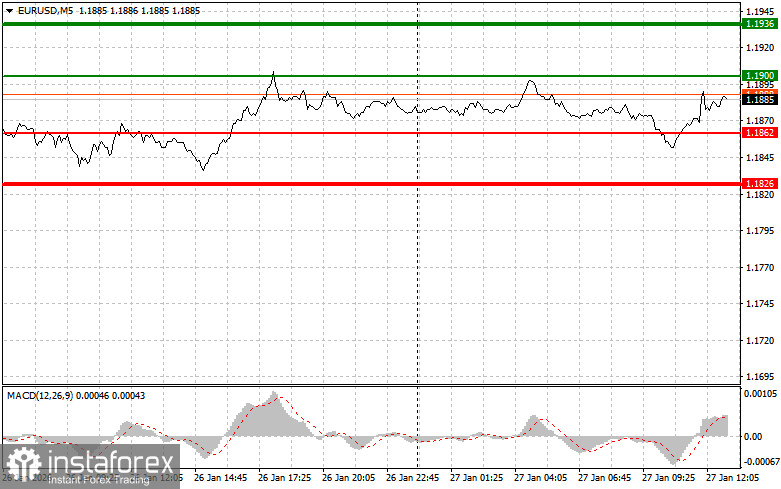Click the 26 Jan 14:45 time label
781x489 pixels.
tap(220, 478)
